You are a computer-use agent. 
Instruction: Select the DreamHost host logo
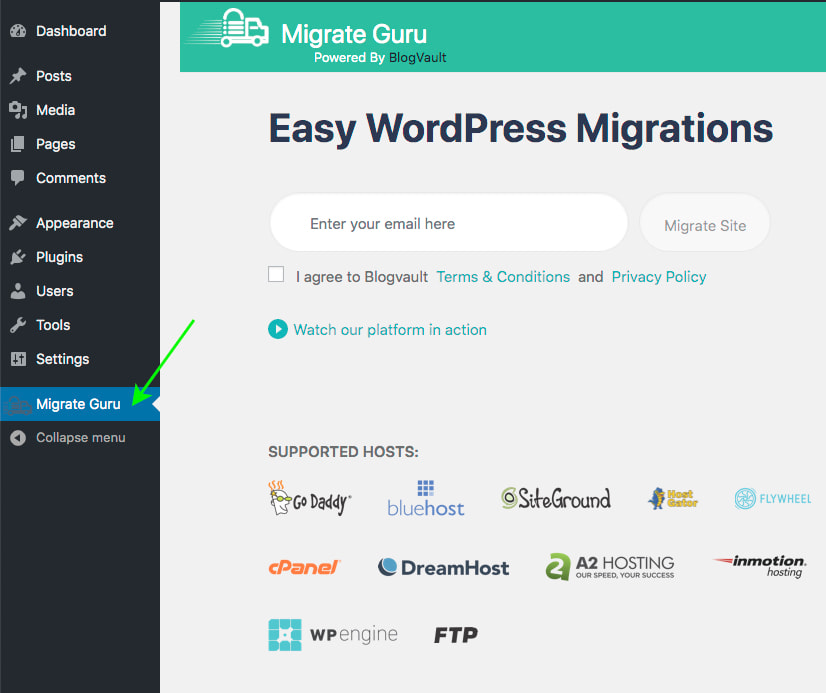tap(444, 567)
